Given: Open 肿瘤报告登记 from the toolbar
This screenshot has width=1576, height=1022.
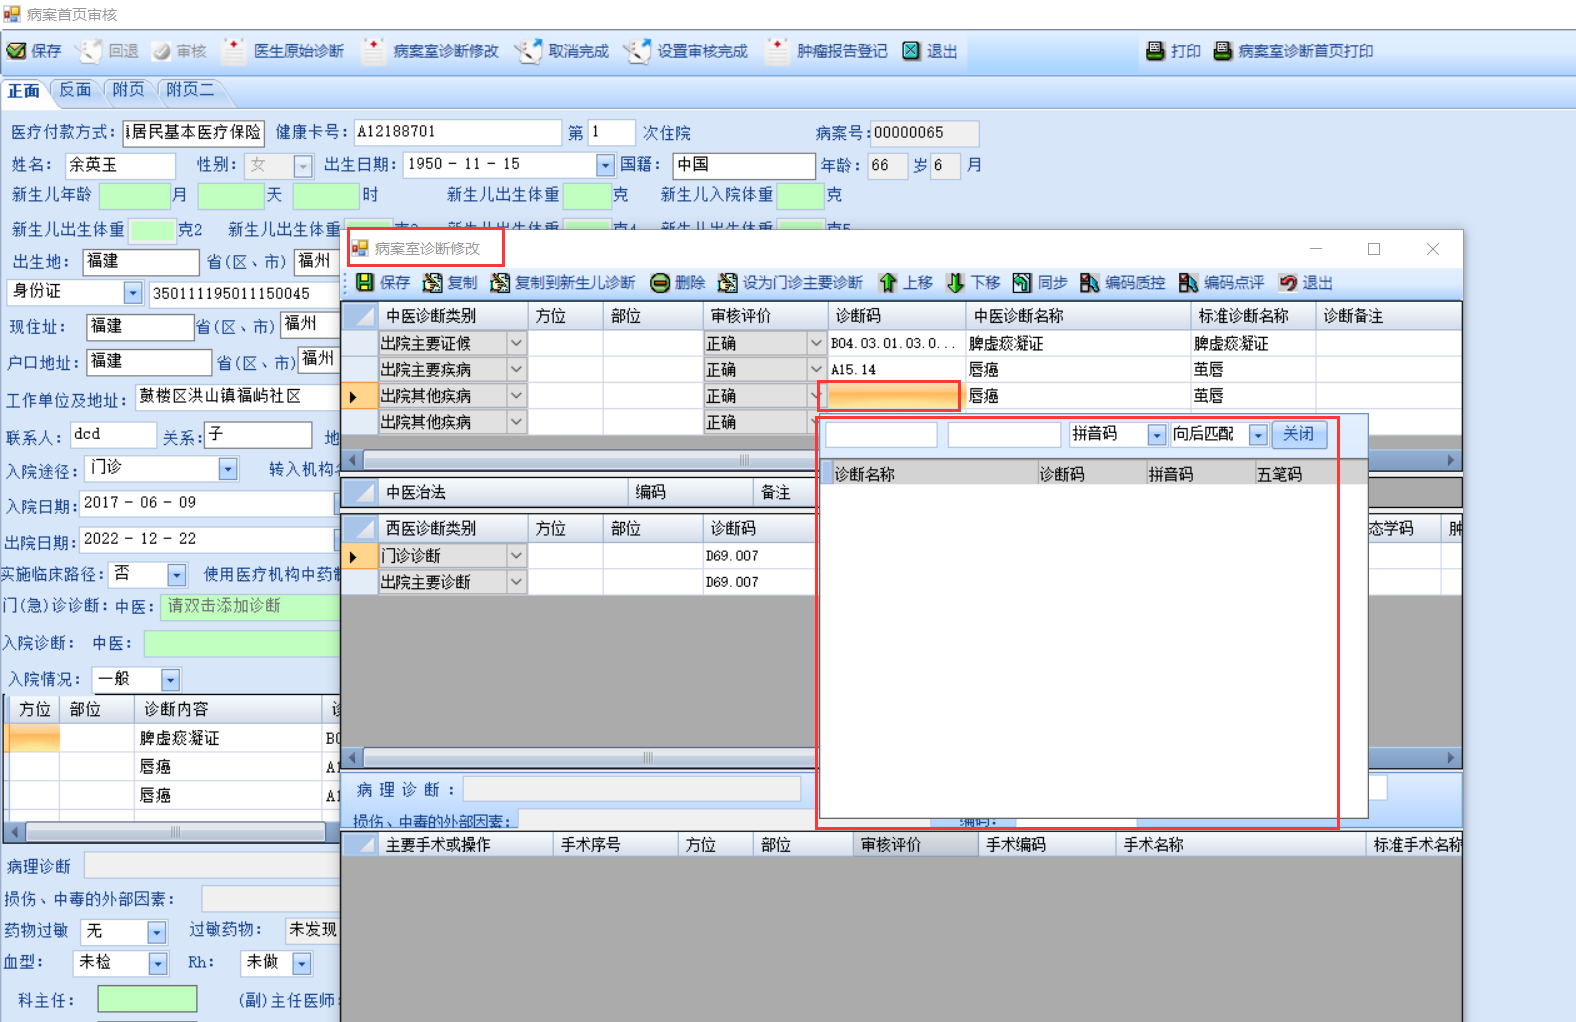Looking at the screenshot, I should tap(828, 51).
